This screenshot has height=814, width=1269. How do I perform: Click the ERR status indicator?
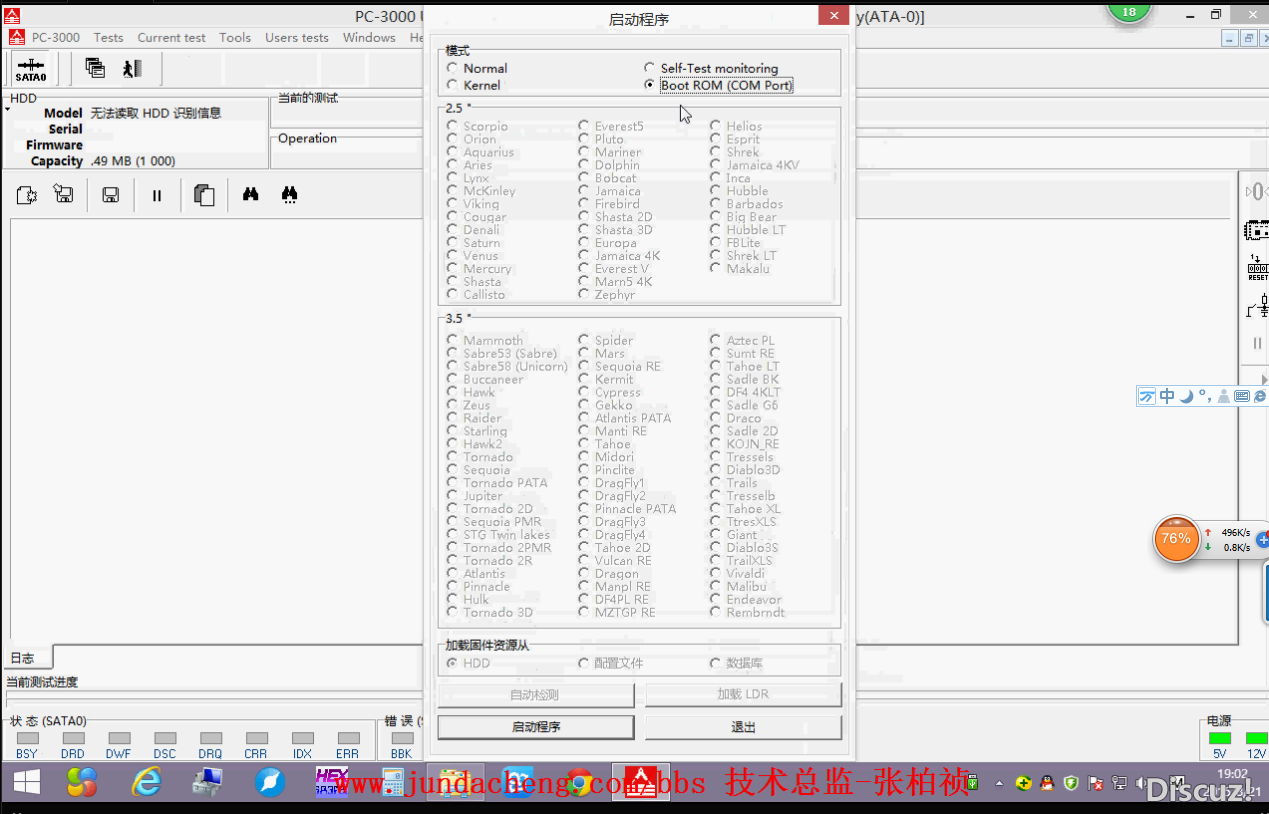point(348,739)
